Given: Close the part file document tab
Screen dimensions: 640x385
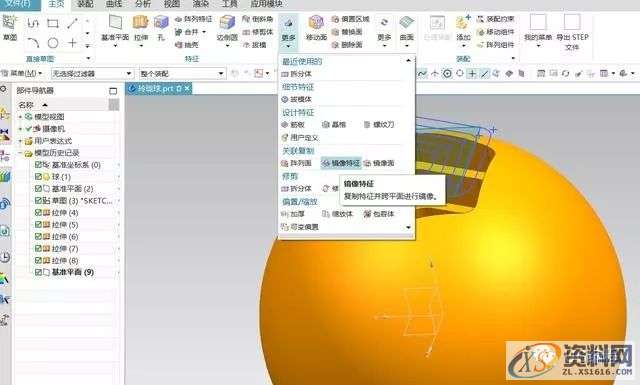Looking at the screenshot, I should pyautogui.click(x=187, y=88).
